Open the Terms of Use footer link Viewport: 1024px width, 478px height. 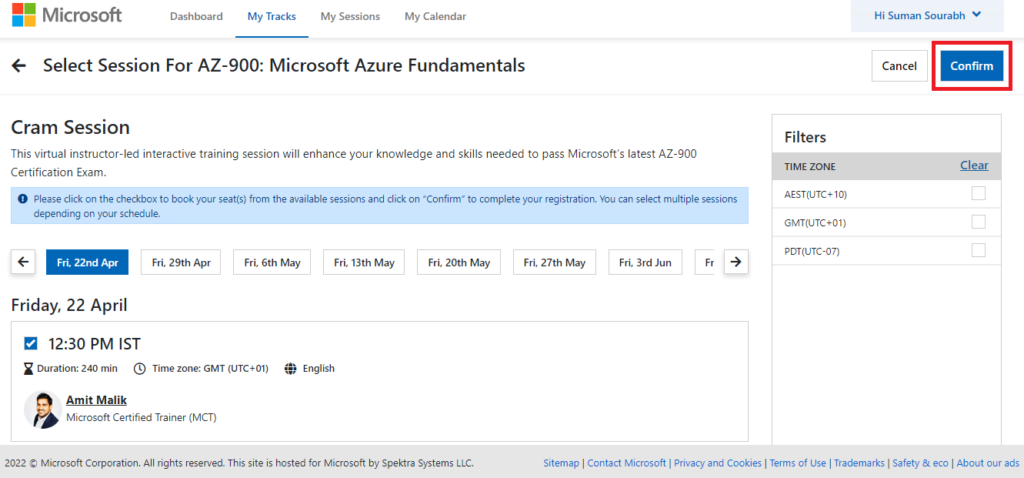point(797,463)
